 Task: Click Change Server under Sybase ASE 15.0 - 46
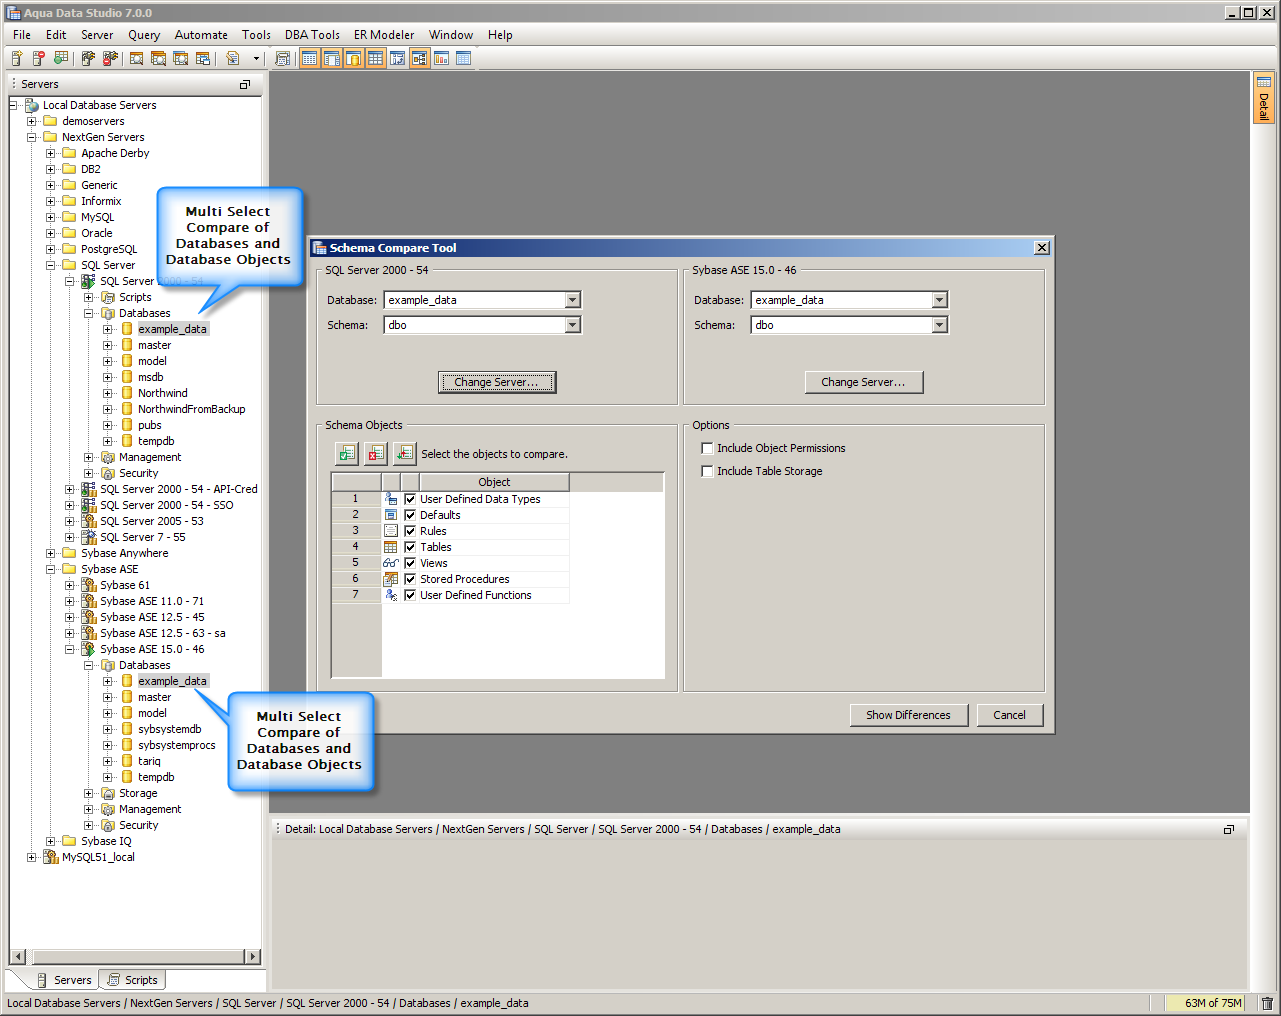coord(864,382)
